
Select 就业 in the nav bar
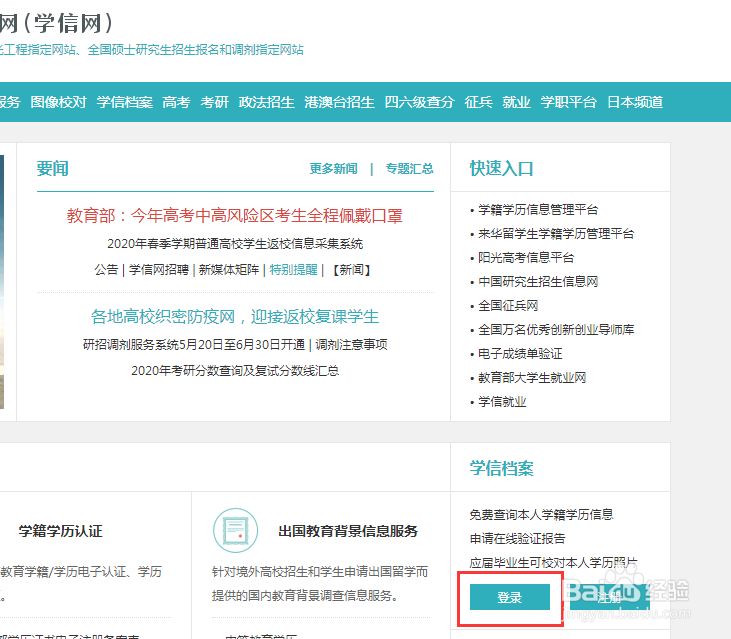tap(517, 102)
